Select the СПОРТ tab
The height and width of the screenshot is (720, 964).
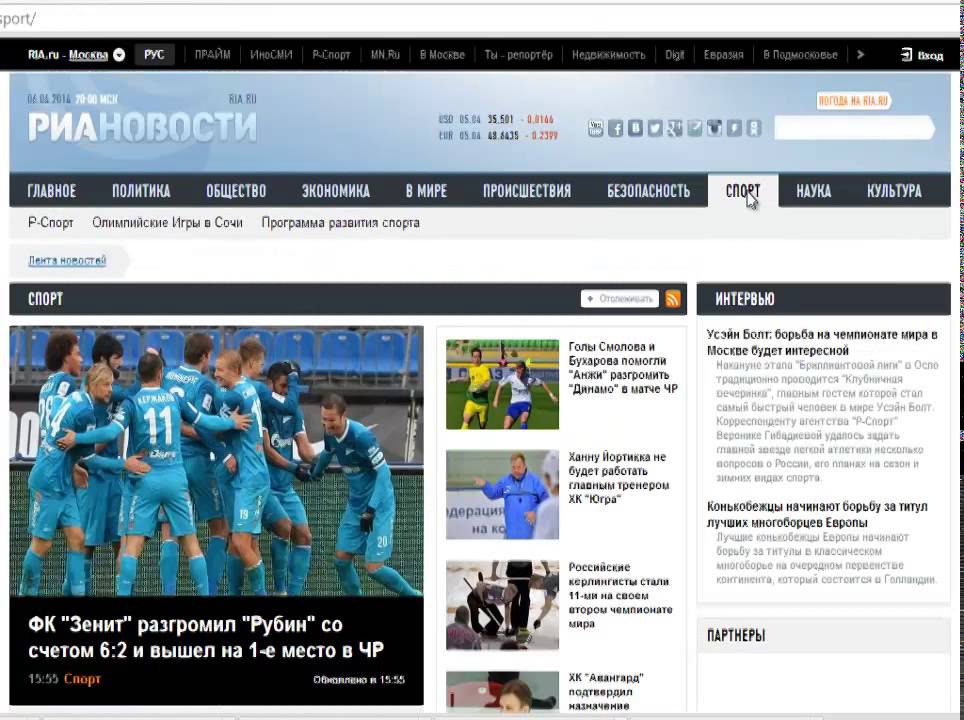743,191
